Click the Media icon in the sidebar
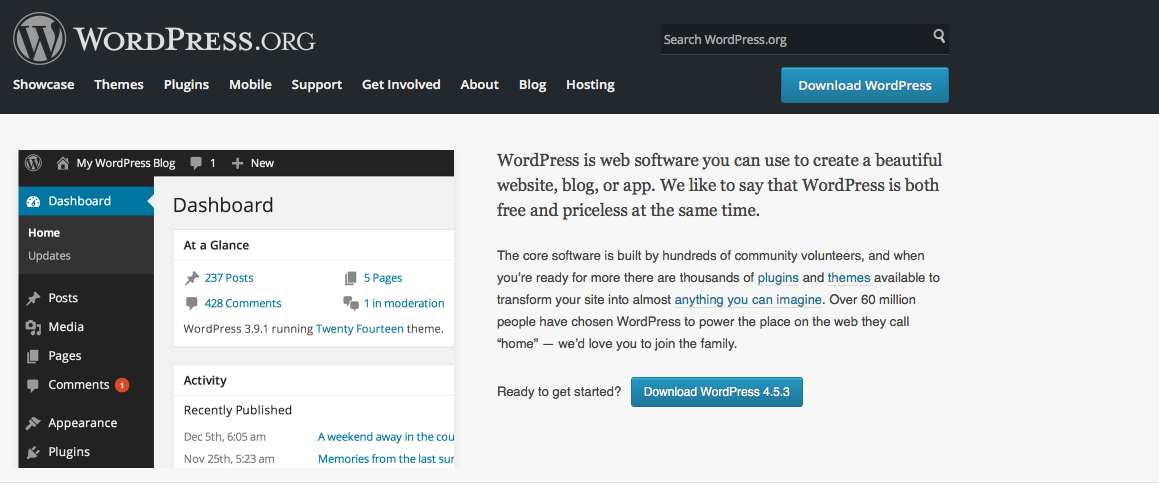This screenshot has height=493, width=1159. [x=33, y=327]
